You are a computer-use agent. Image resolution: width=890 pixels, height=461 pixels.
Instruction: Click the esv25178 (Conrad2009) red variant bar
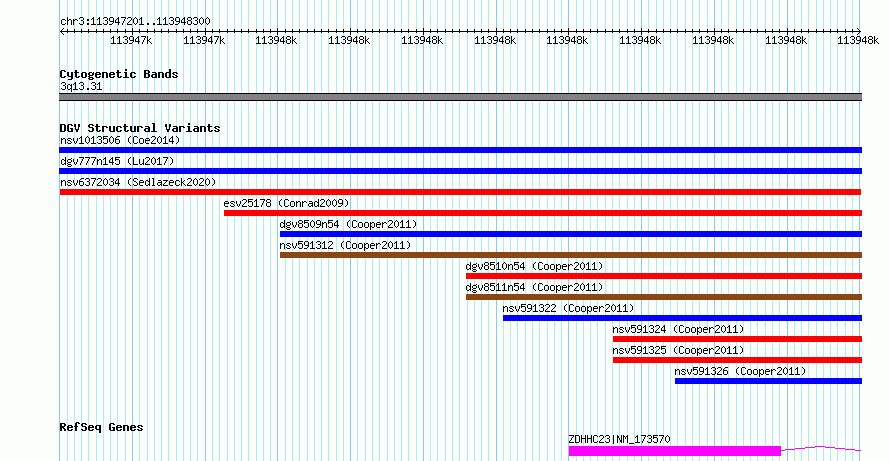543,213
